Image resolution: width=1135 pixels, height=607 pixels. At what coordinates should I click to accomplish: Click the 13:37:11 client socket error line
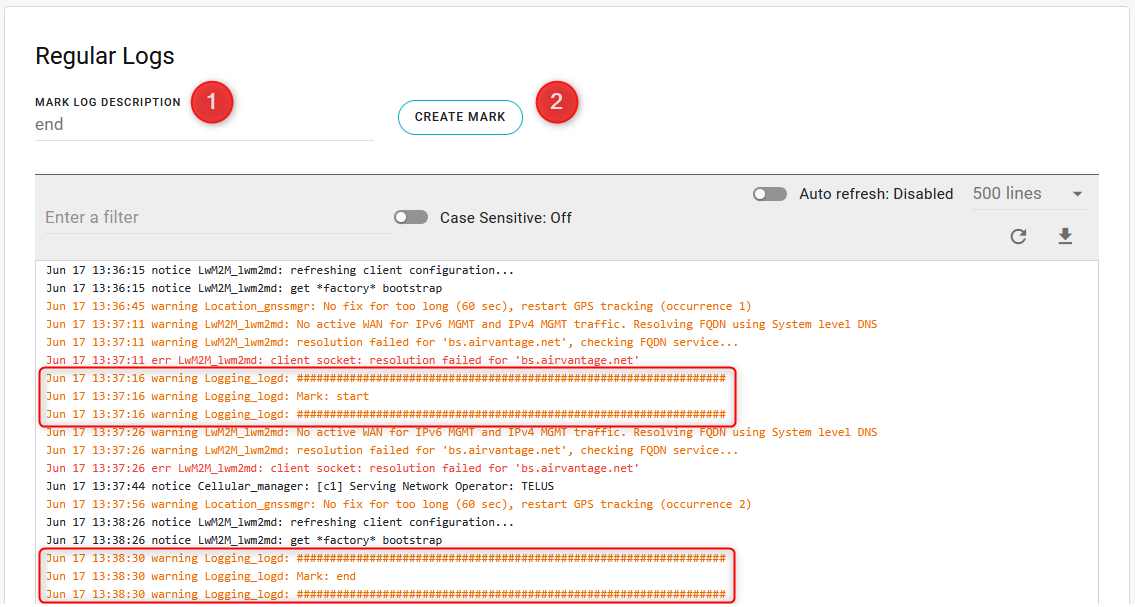click(342, 360)
